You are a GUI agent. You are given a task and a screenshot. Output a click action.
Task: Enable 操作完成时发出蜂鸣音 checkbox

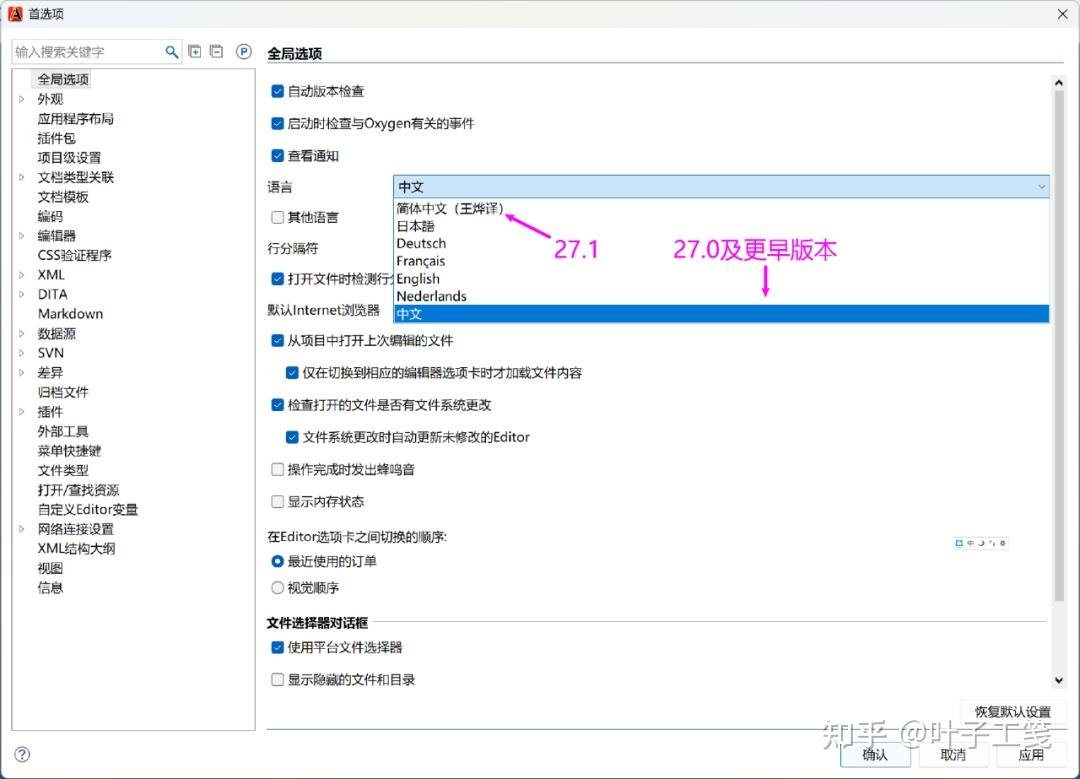tap(278, 470)
